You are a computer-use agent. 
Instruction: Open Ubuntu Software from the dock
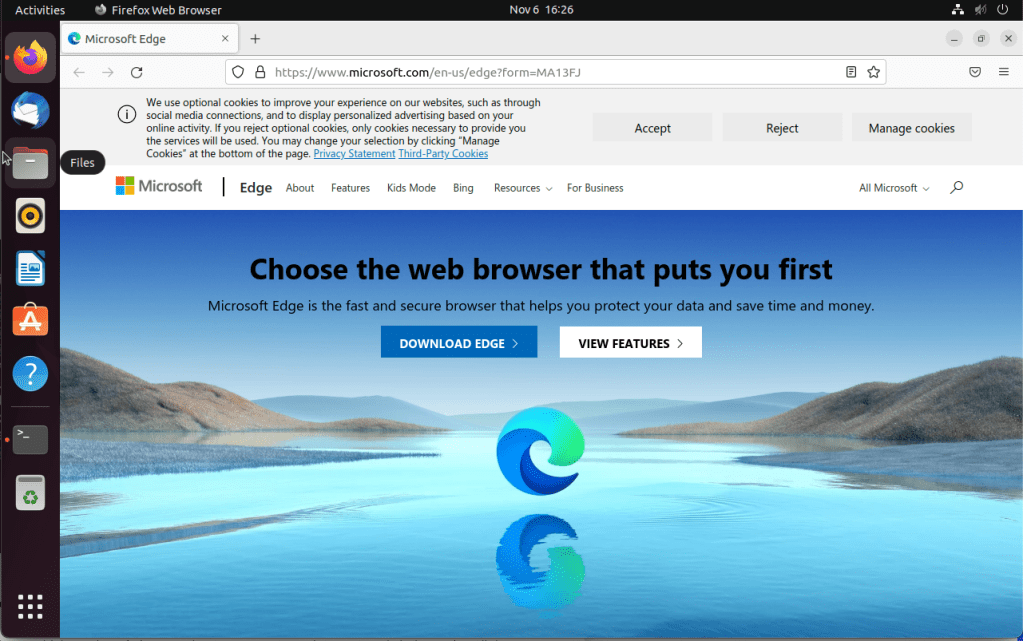pyautogui.click(x=30, y=321)
